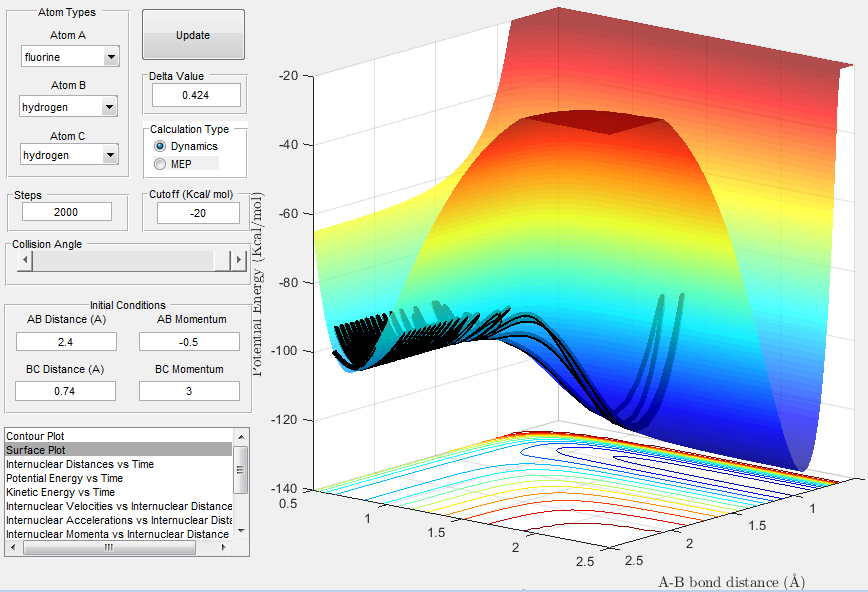Select the AB Distance input box
868x592 pixels.
tap(66, 342)
